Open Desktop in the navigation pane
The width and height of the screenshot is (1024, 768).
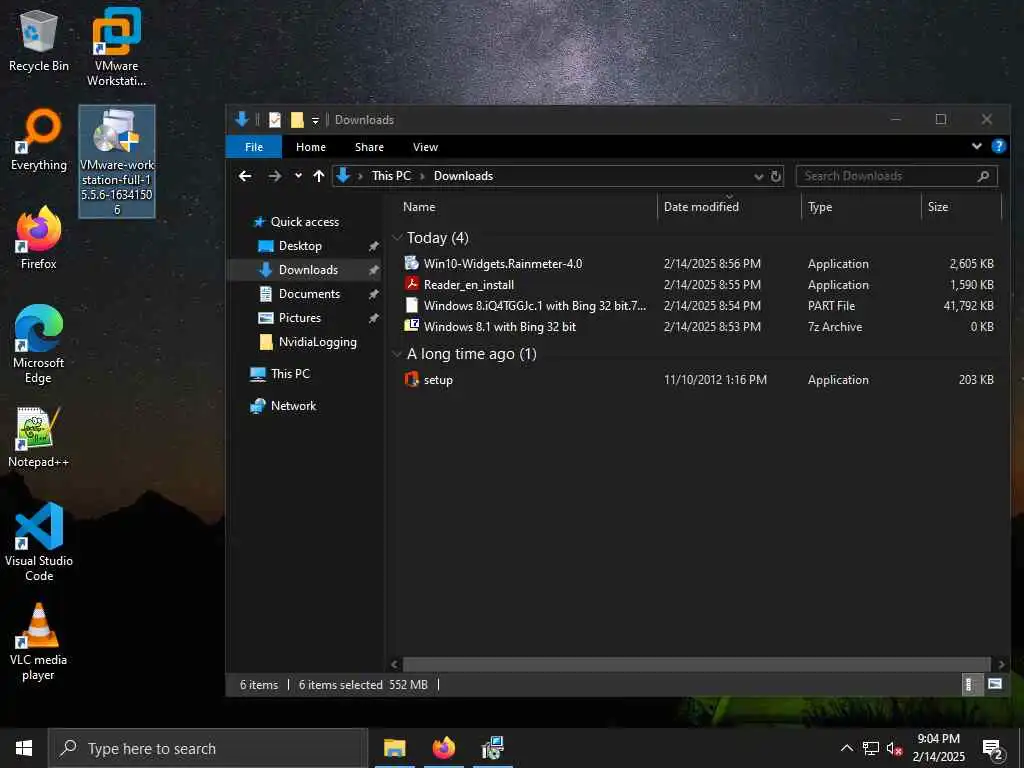click(300, 246)
